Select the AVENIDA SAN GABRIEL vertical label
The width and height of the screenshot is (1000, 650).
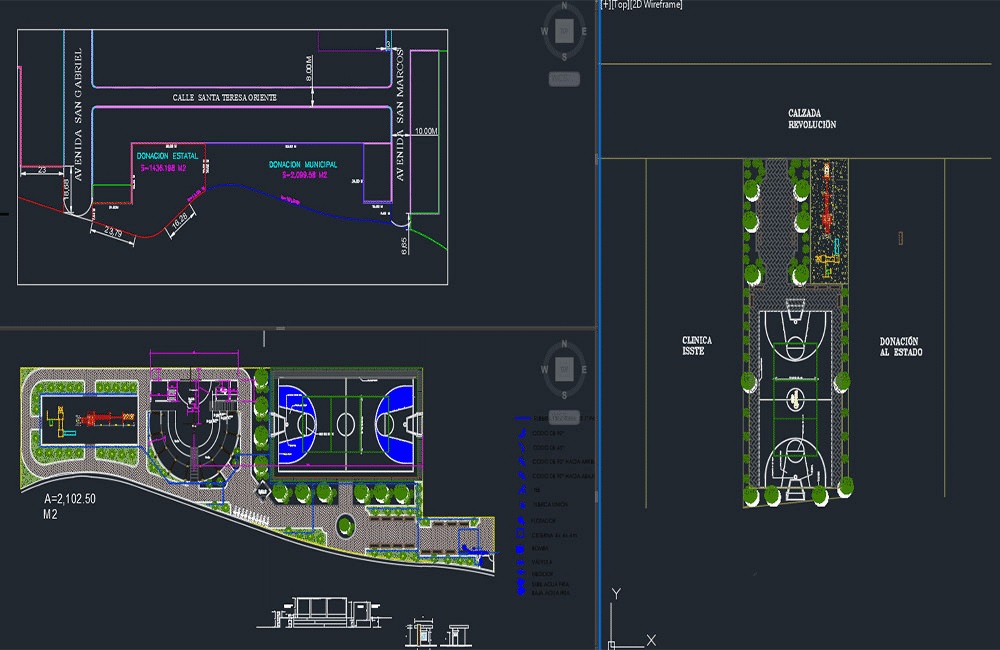[x=78, y=115]
